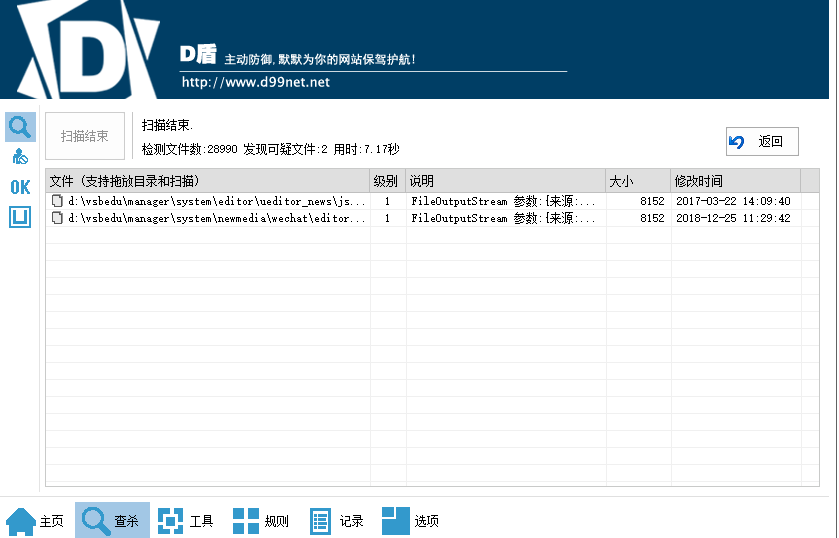Click the file icon of the wechat row
Screen dimensions: 839x538
tap(57, 218)
